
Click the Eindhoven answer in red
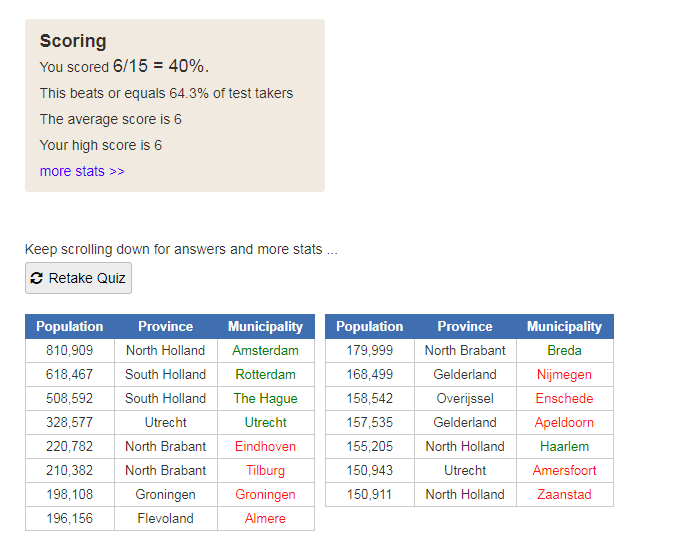[265, 447]
